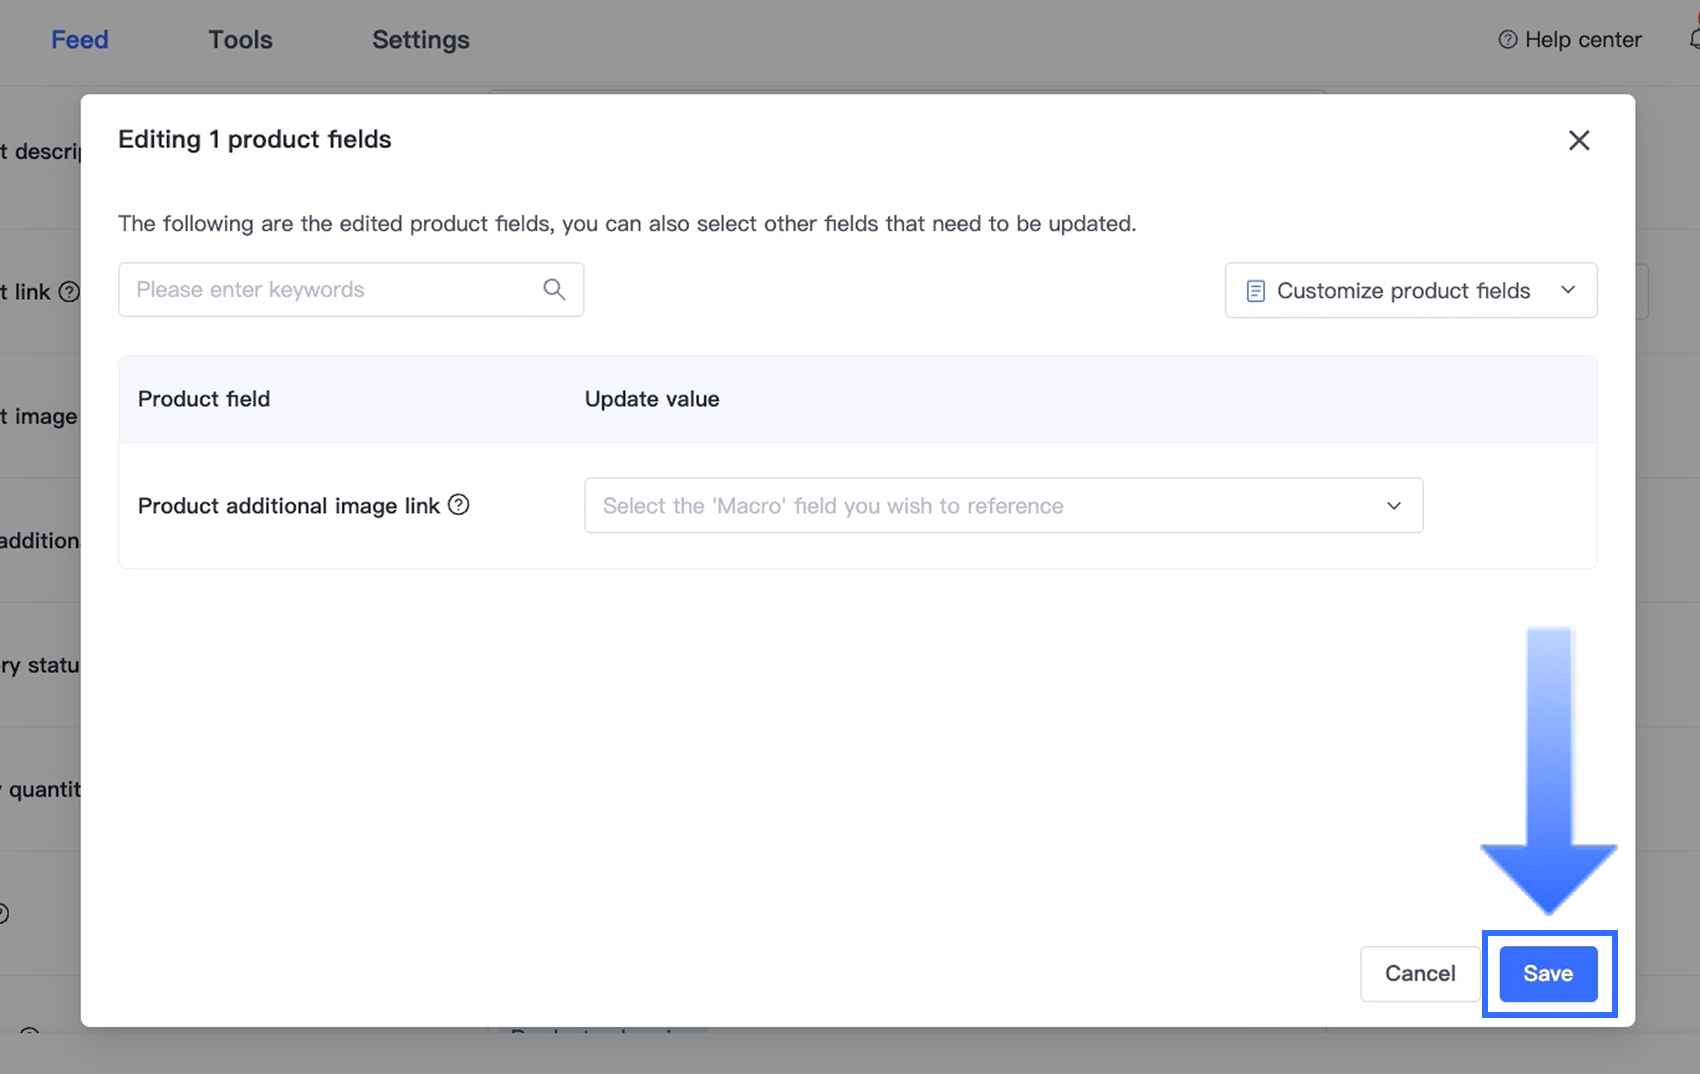Save the edited product fields
This screenshot has width=1700, height=1074.
click(1548, 974)
